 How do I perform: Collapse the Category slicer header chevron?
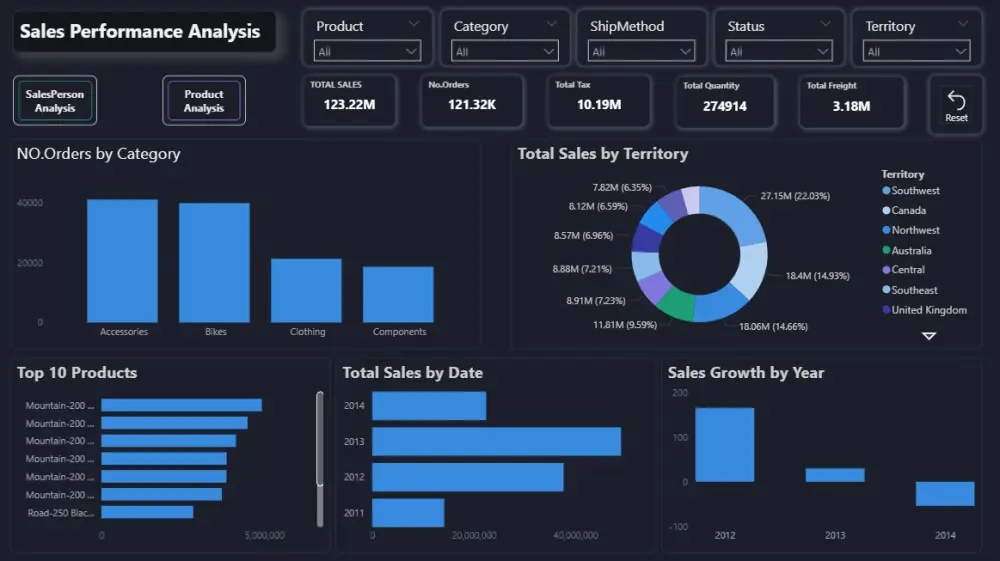551,24
